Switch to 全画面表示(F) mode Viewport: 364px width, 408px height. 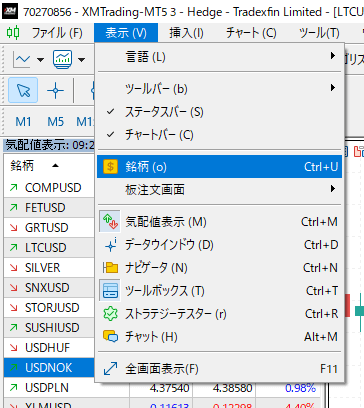220,369
